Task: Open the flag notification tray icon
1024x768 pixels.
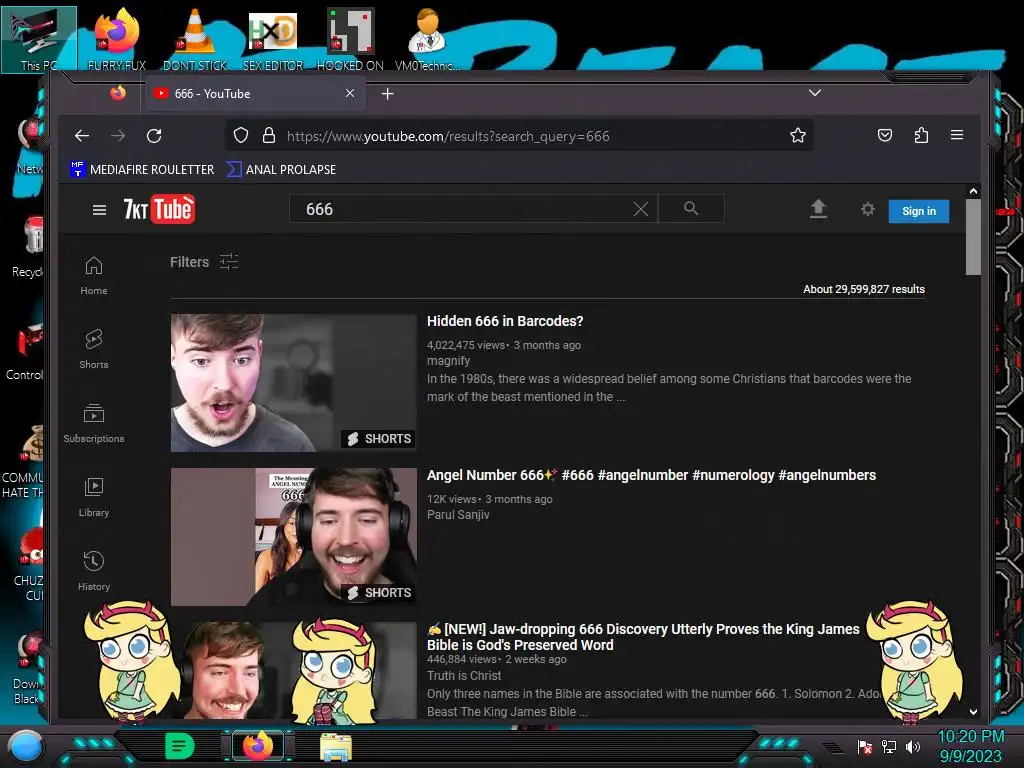Action: [865, 746]
